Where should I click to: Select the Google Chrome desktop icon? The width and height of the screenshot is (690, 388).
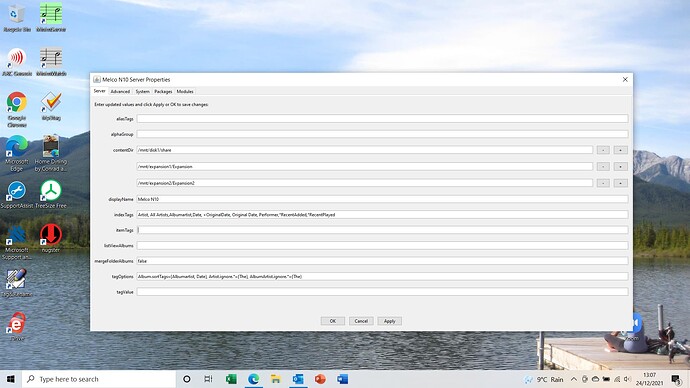click(17, 109)
